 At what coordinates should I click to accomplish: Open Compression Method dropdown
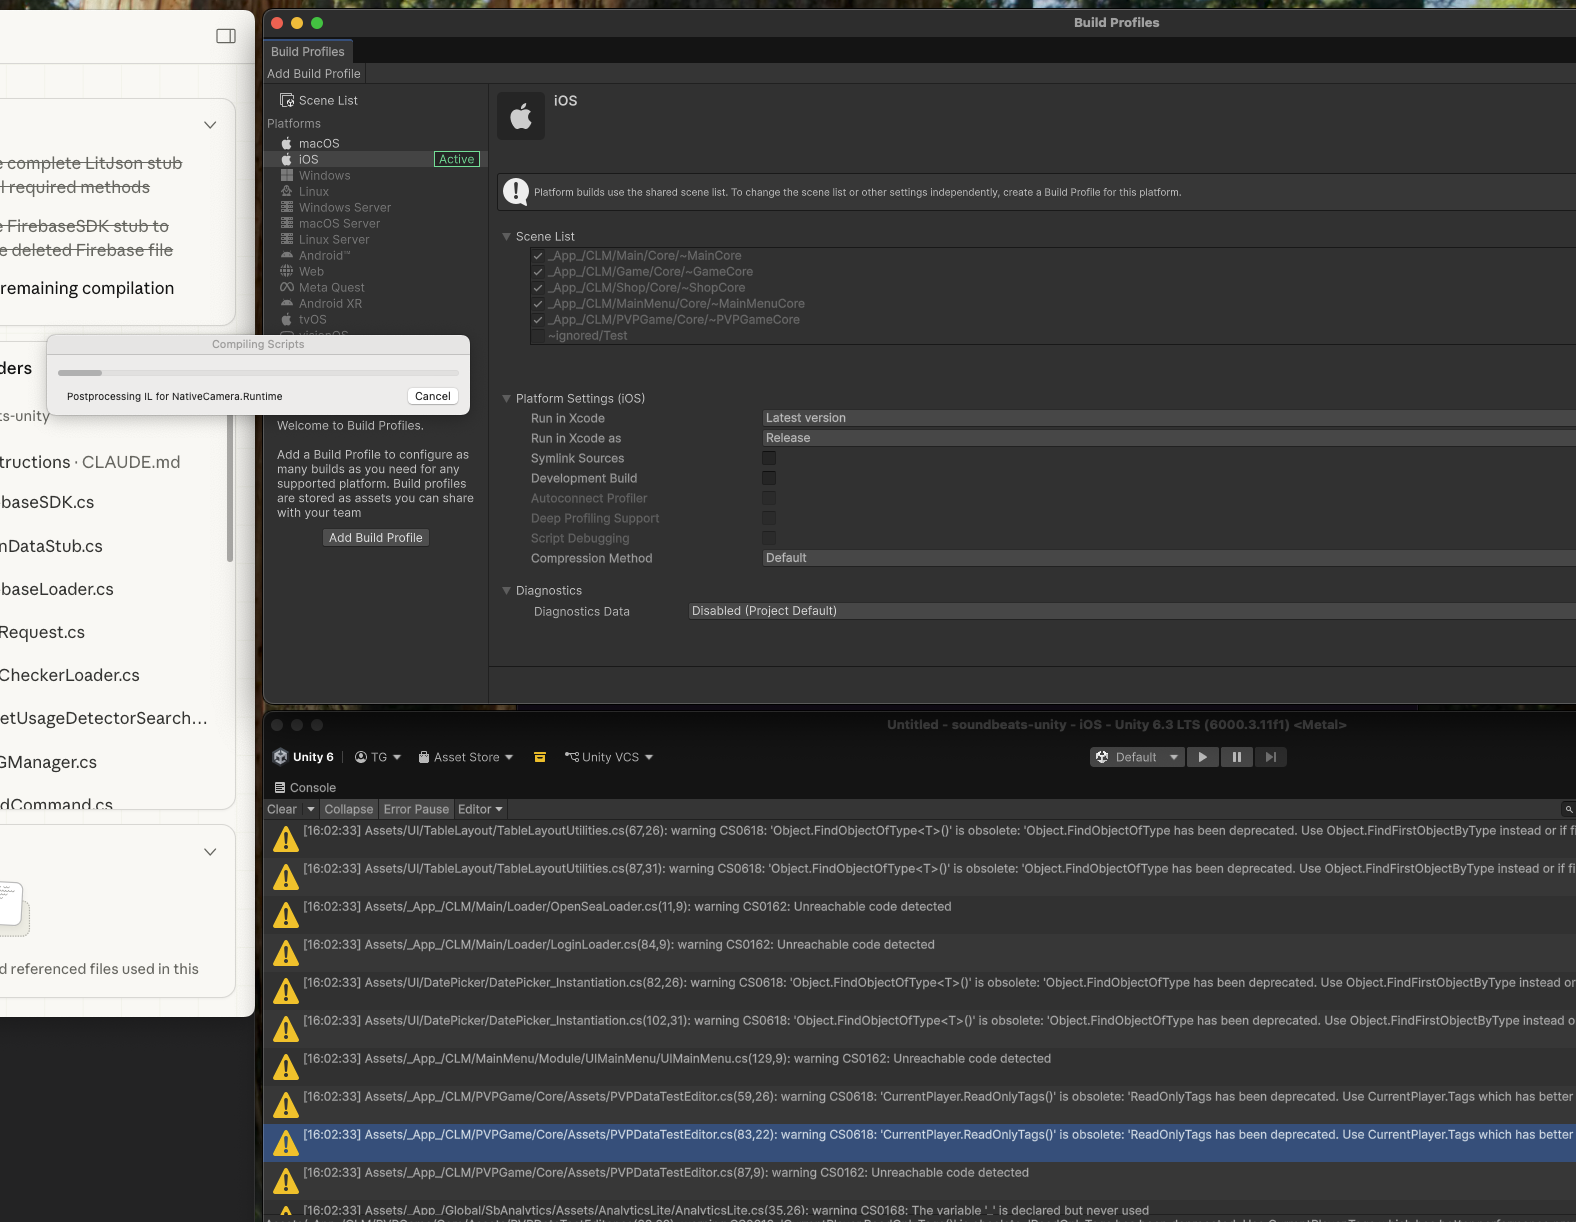tap(1168, 558)
